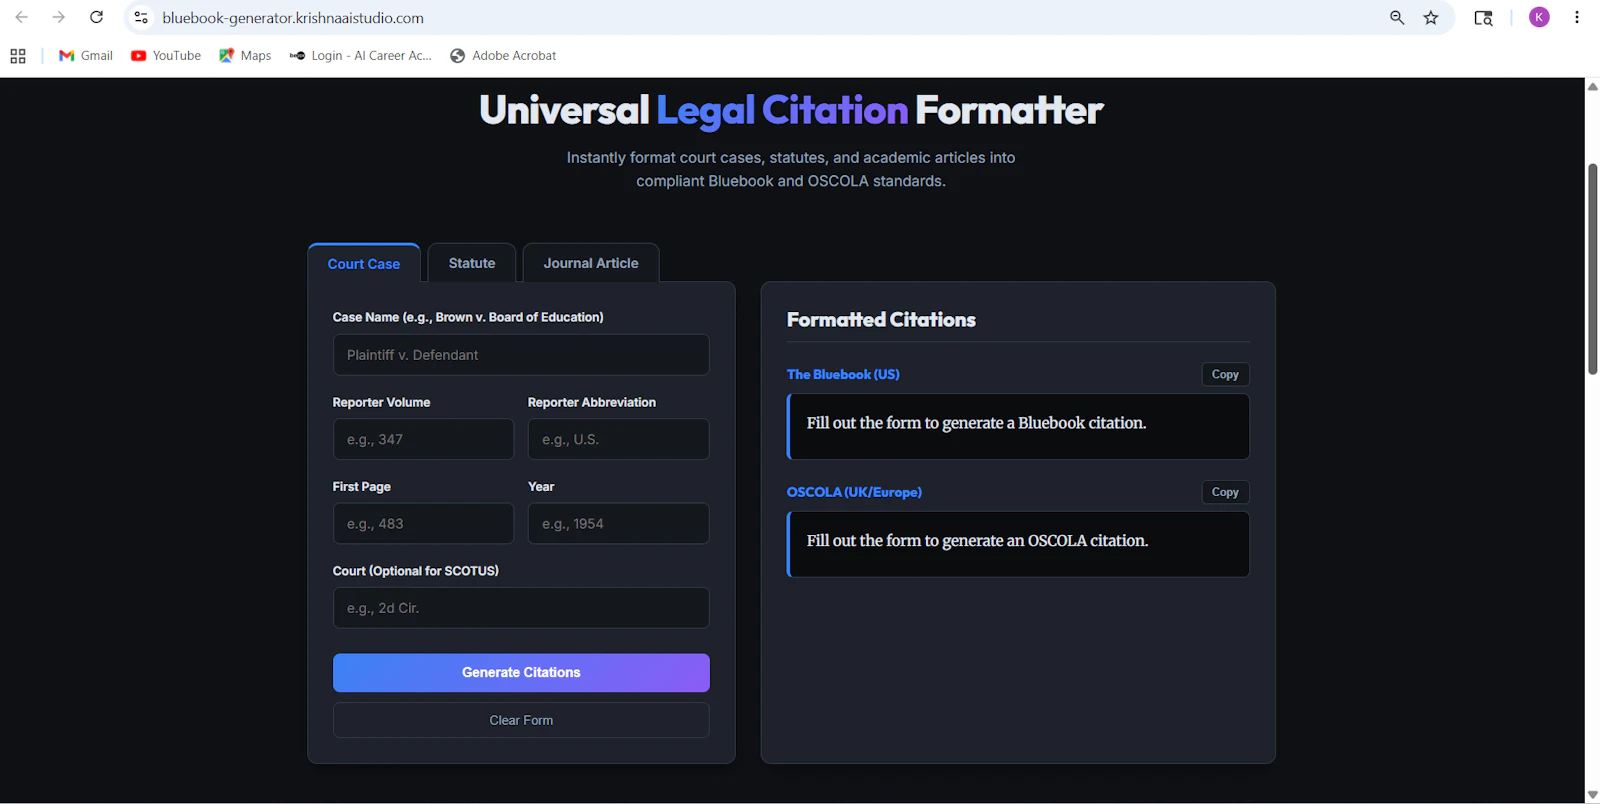This screenshot has width=1600, height=804.
Task: Click the address bar URL
Action: pos(293,18)
